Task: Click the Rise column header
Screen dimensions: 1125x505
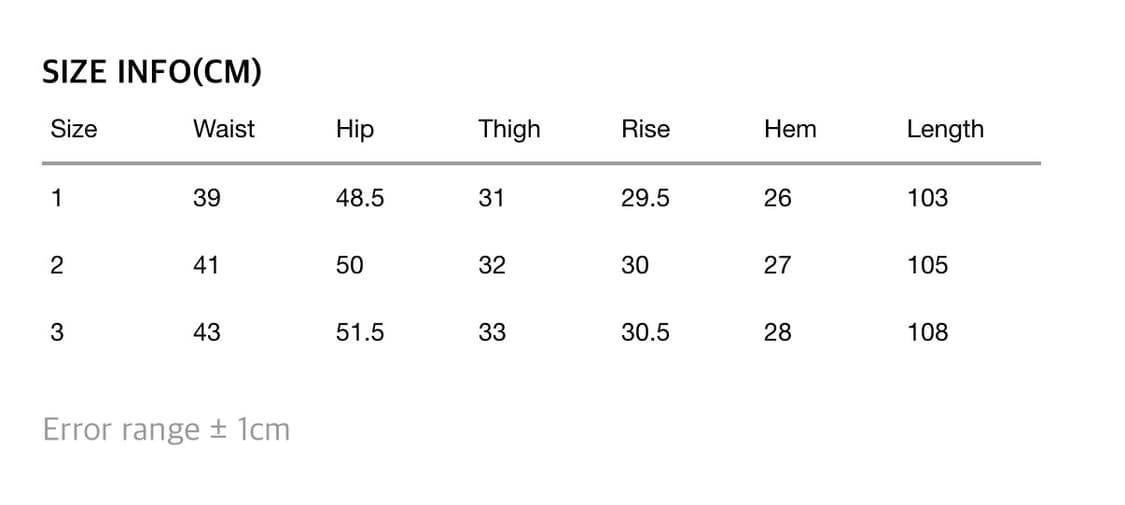Action: coord(645,129)
